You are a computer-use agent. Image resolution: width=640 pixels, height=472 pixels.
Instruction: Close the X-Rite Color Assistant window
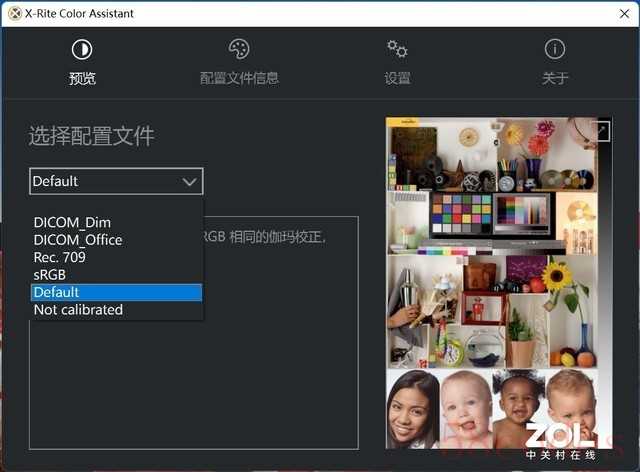tap(624, 14)
